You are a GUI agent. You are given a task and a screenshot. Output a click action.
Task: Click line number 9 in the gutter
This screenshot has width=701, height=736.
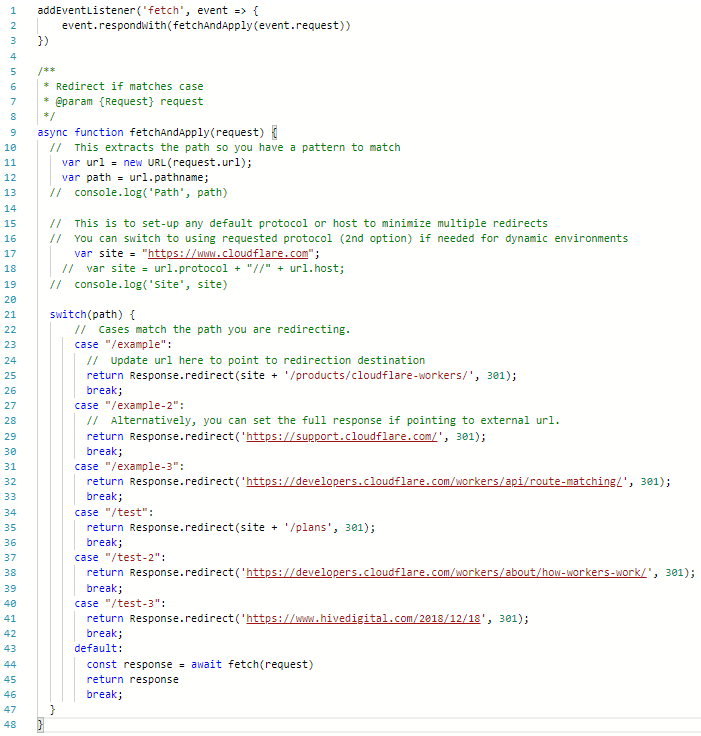click(13, 132)
